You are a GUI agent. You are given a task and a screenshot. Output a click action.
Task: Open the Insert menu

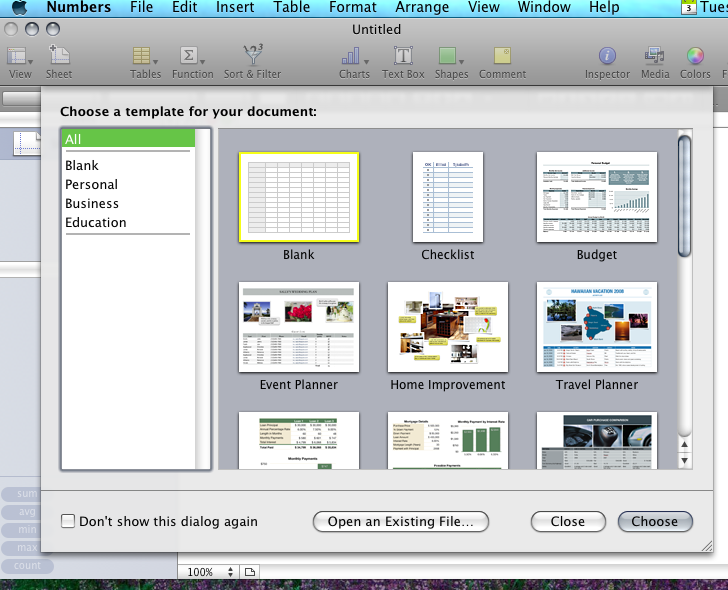[235, 7]
